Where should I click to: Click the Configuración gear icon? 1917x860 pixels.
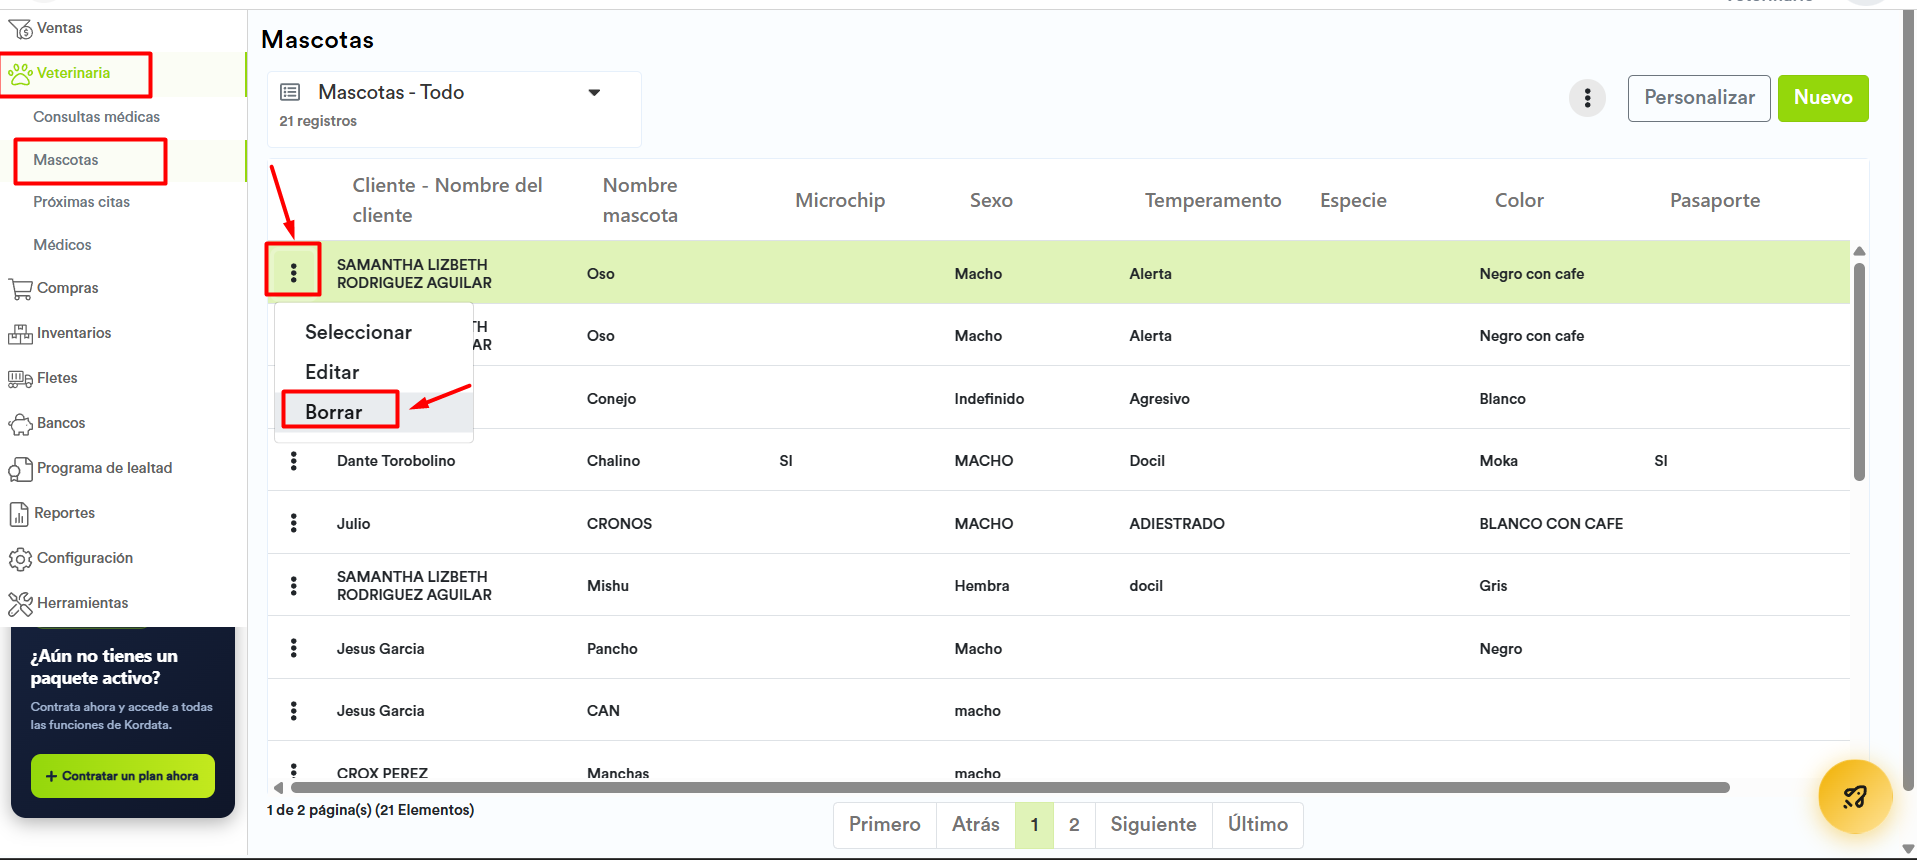tap(20, 559)
